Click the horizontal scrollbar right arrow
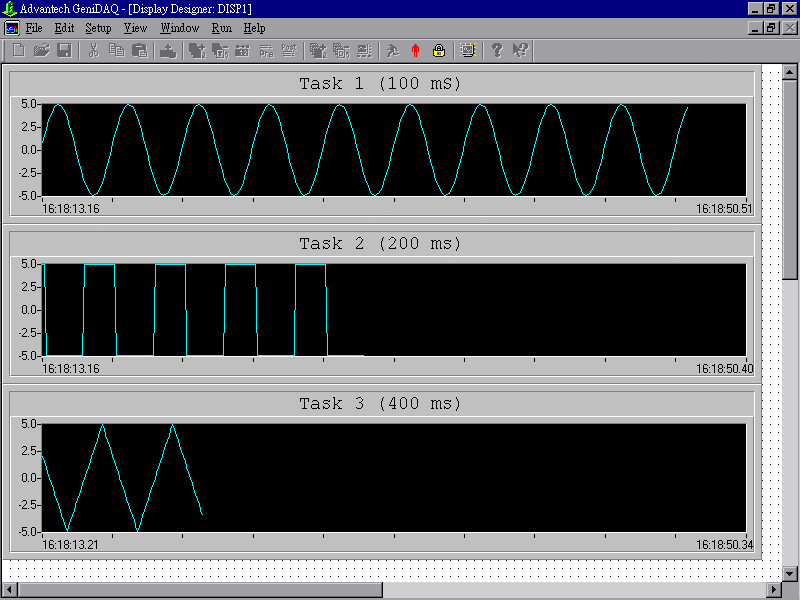Screen dimensions: 800x600 pos(772,590)
